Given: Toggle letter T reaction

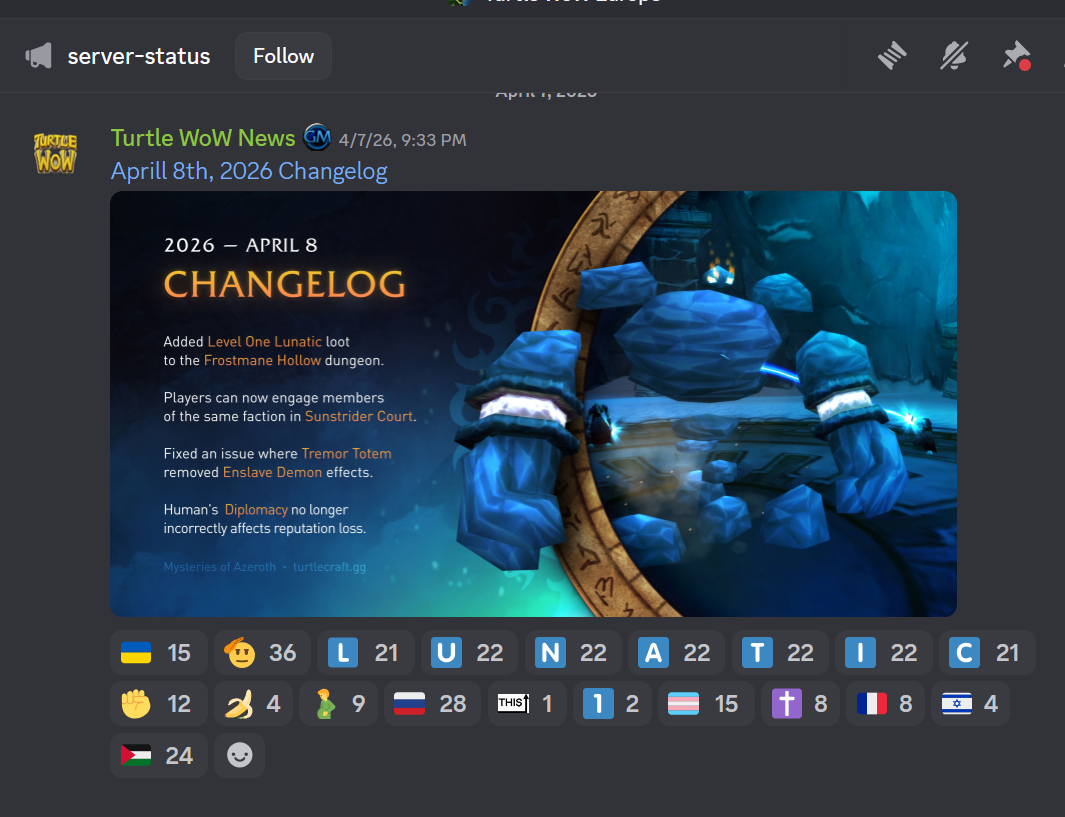Looking at the screenshot, I should (780, 653).
